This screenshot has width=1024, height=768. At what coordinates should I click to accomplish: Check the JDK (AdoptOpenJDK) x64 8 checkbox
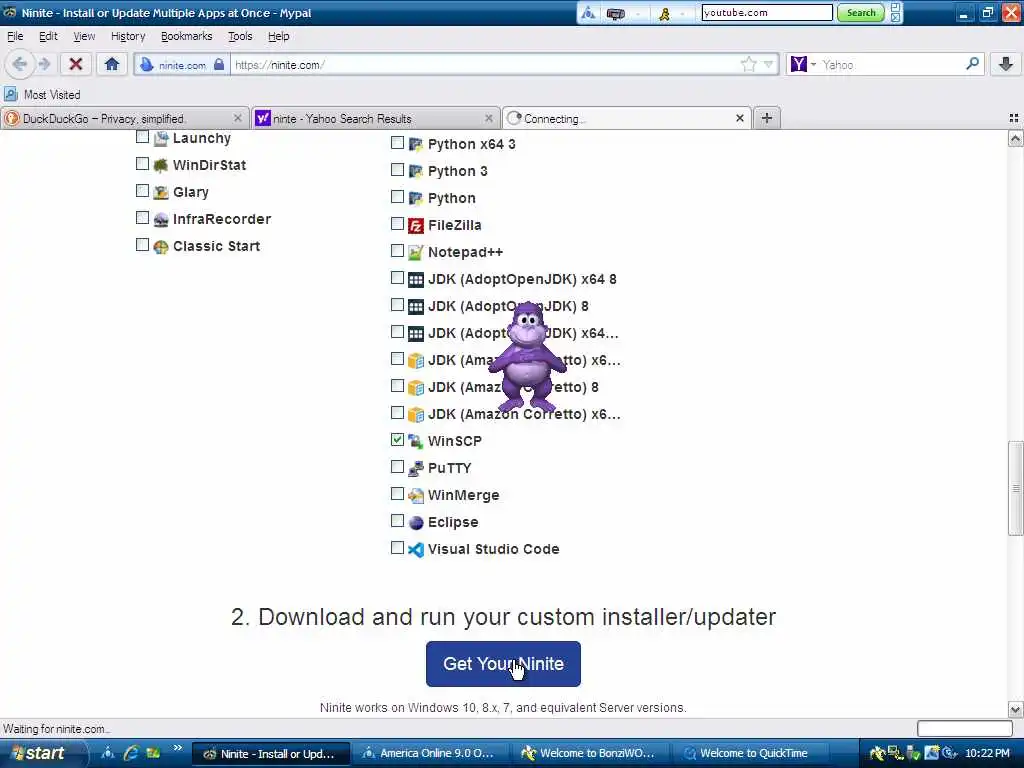pyautogui.click(x=397, y=278)
